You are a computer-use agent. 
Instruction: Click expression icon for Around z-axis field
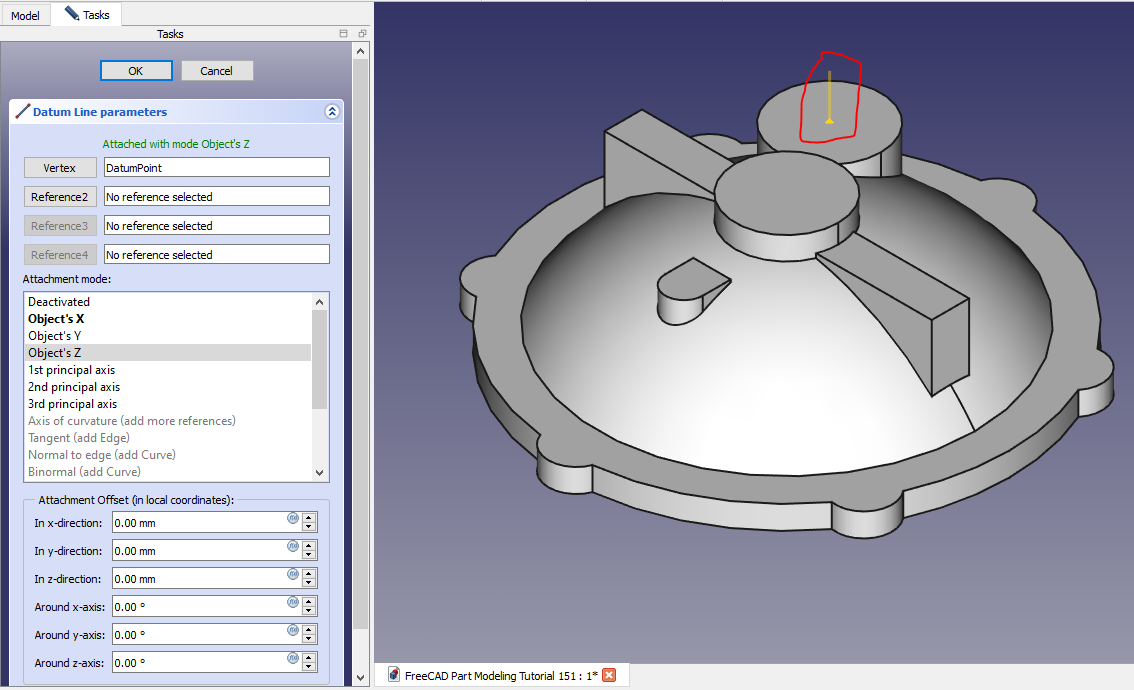pyautogui.click(x=293, y=658)
